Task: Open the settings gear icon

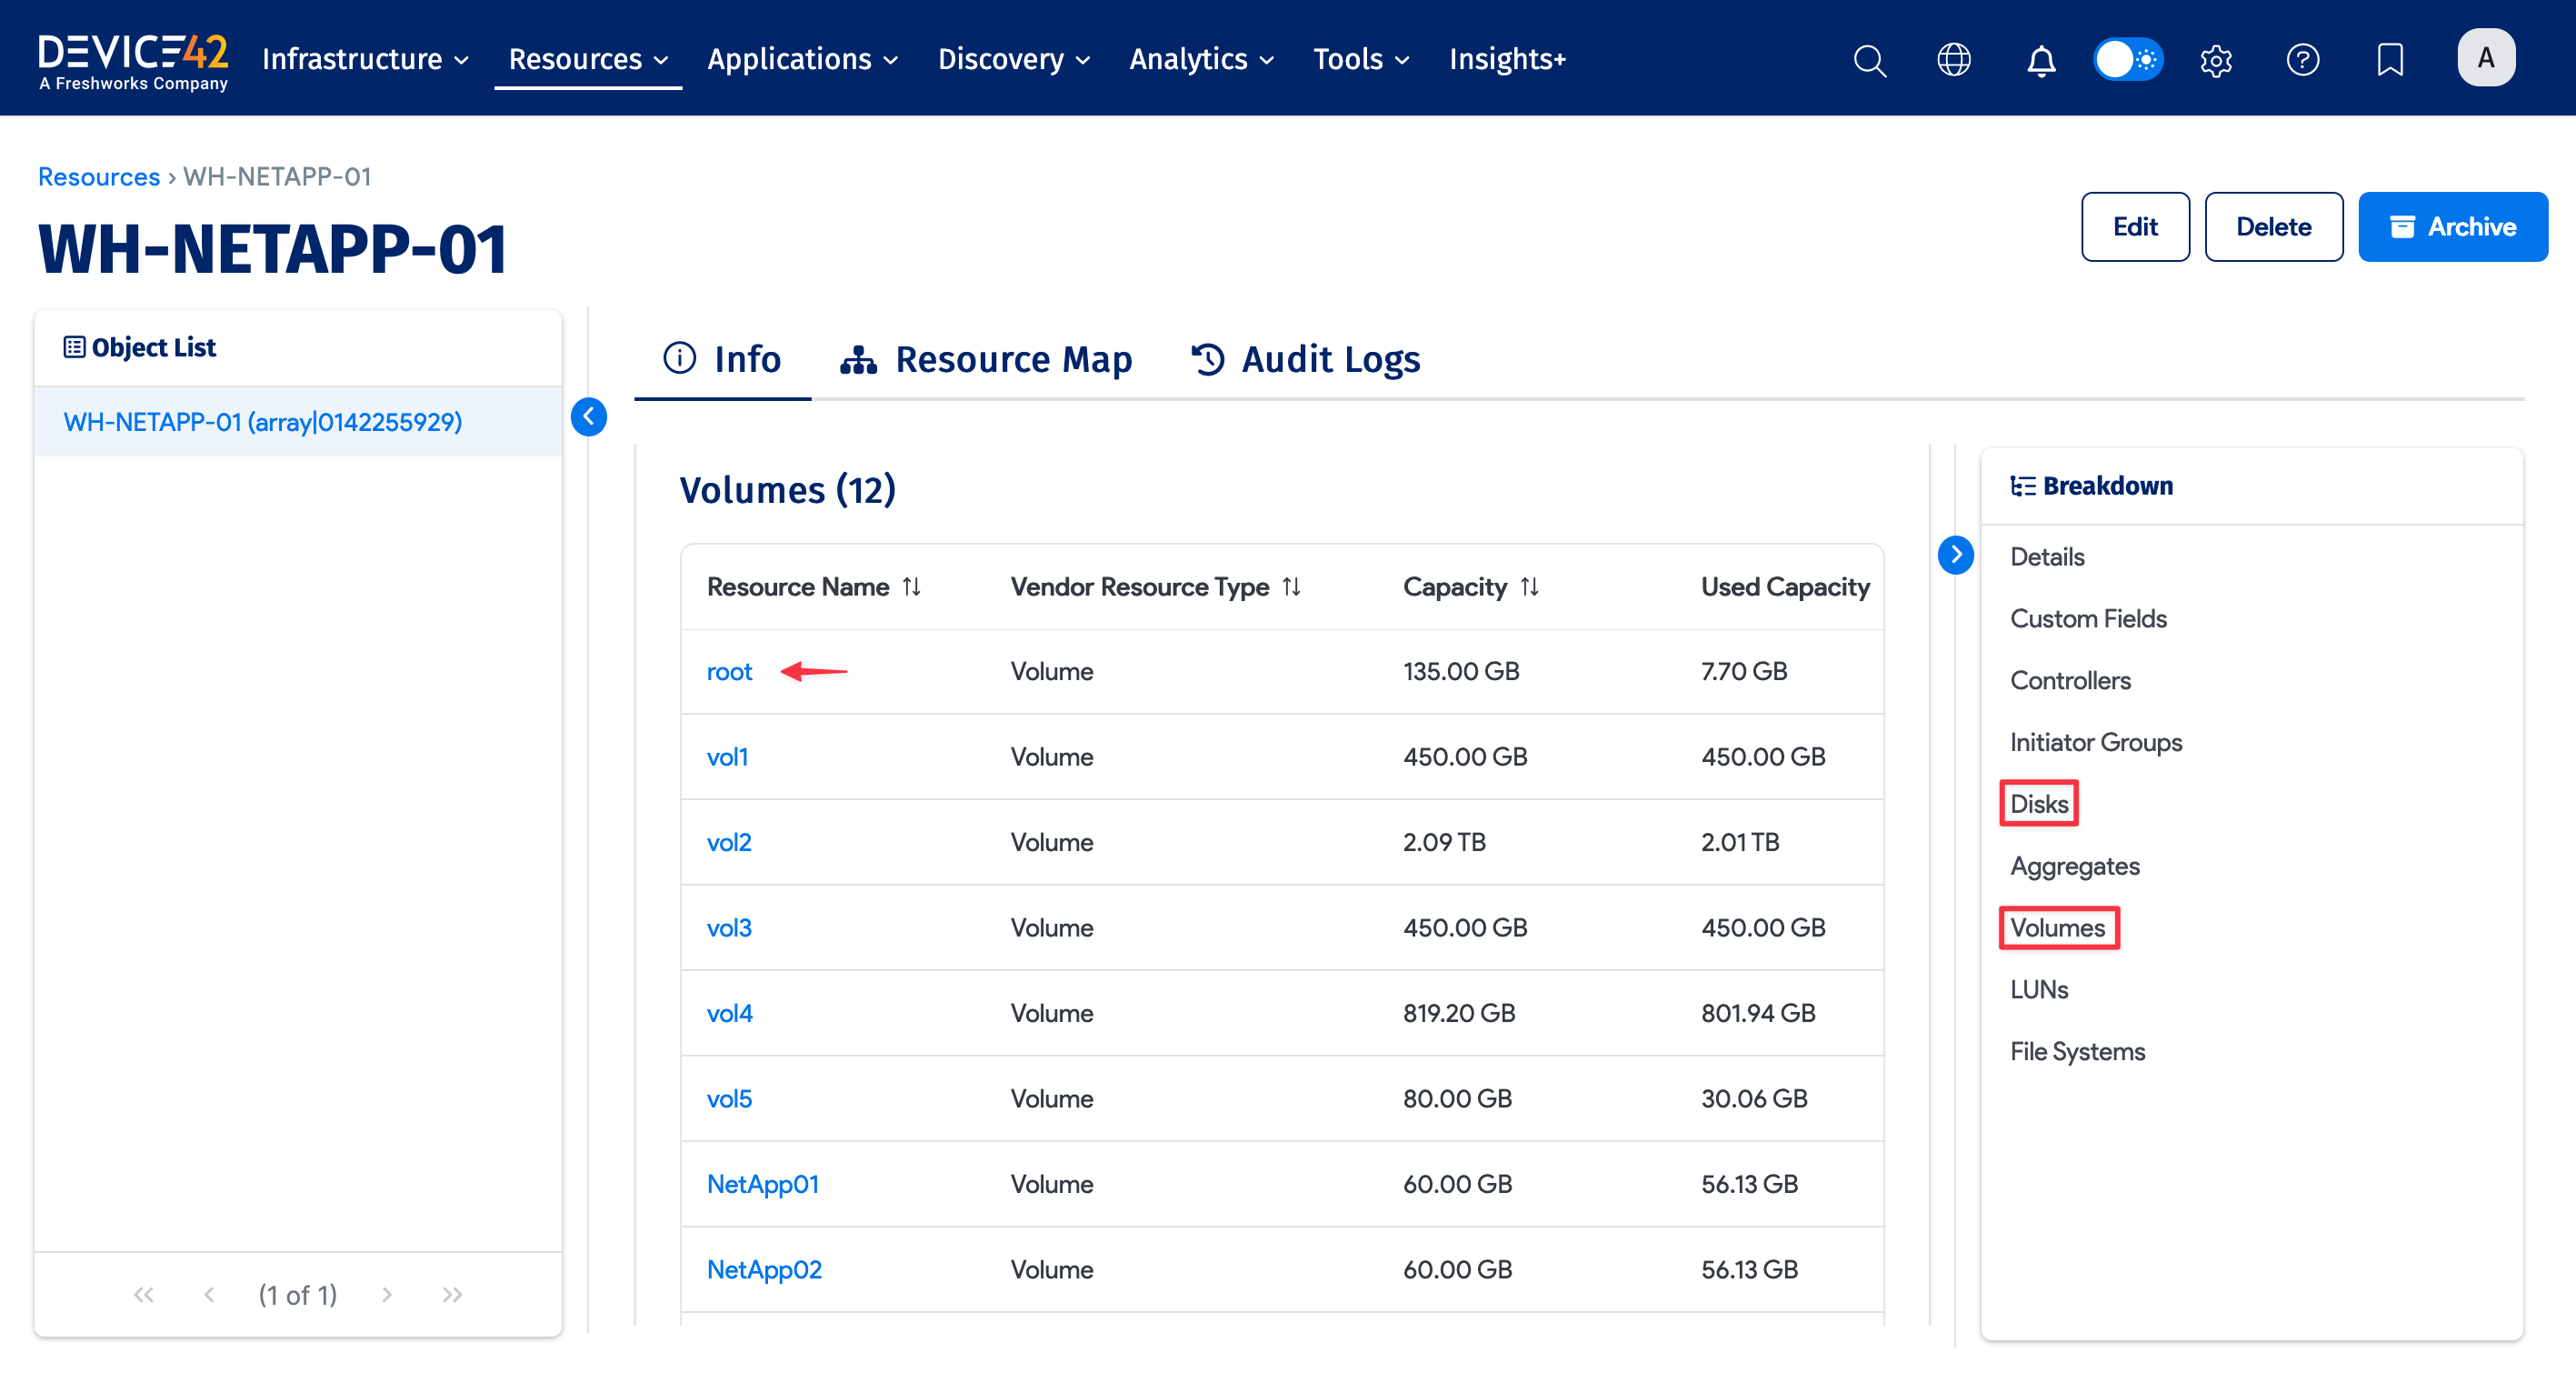Action: (x=2215, y=60)
